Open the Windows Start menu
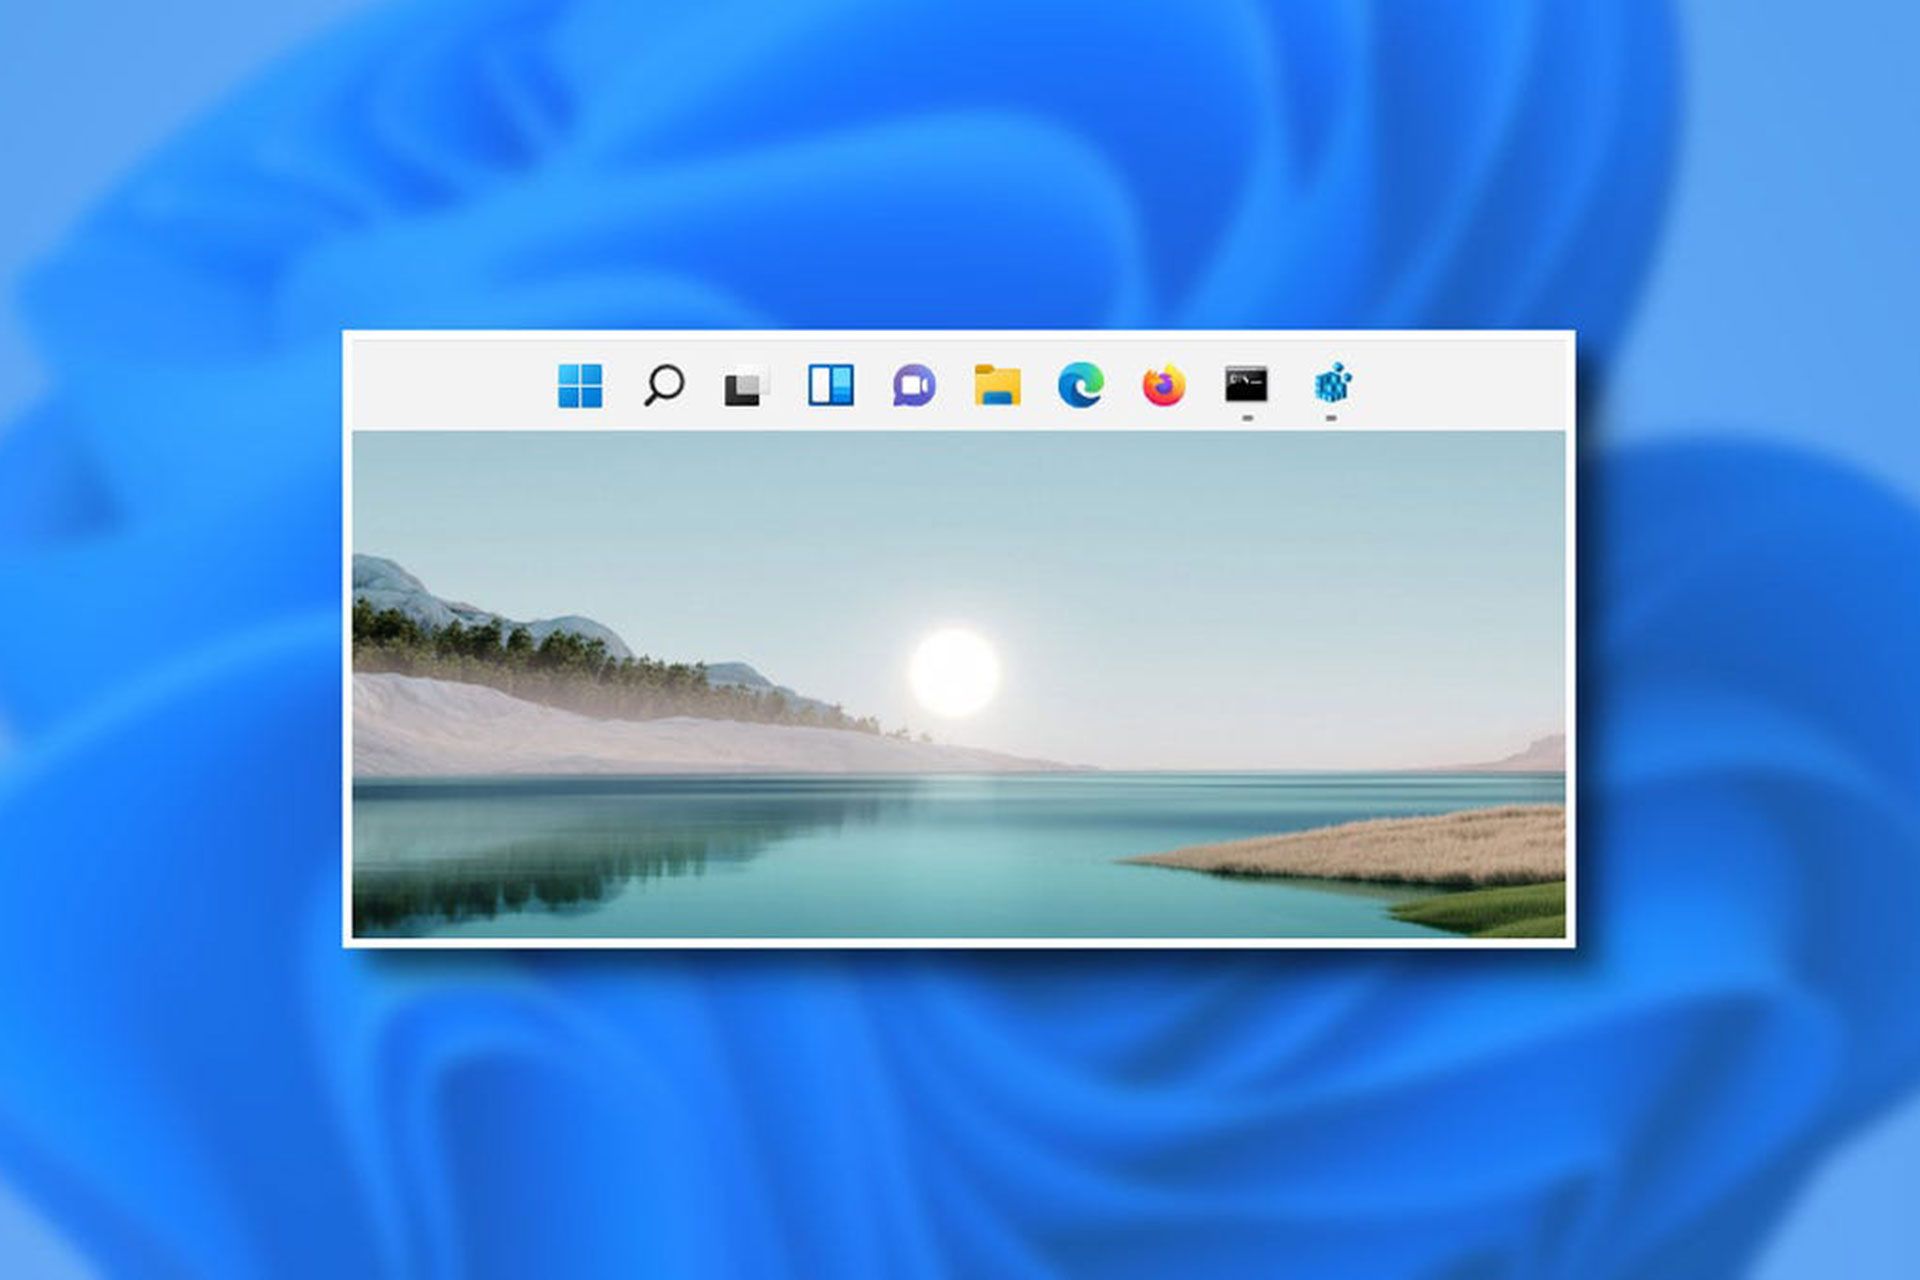This screenshot has width=1920, height=1280. (580, 386)
